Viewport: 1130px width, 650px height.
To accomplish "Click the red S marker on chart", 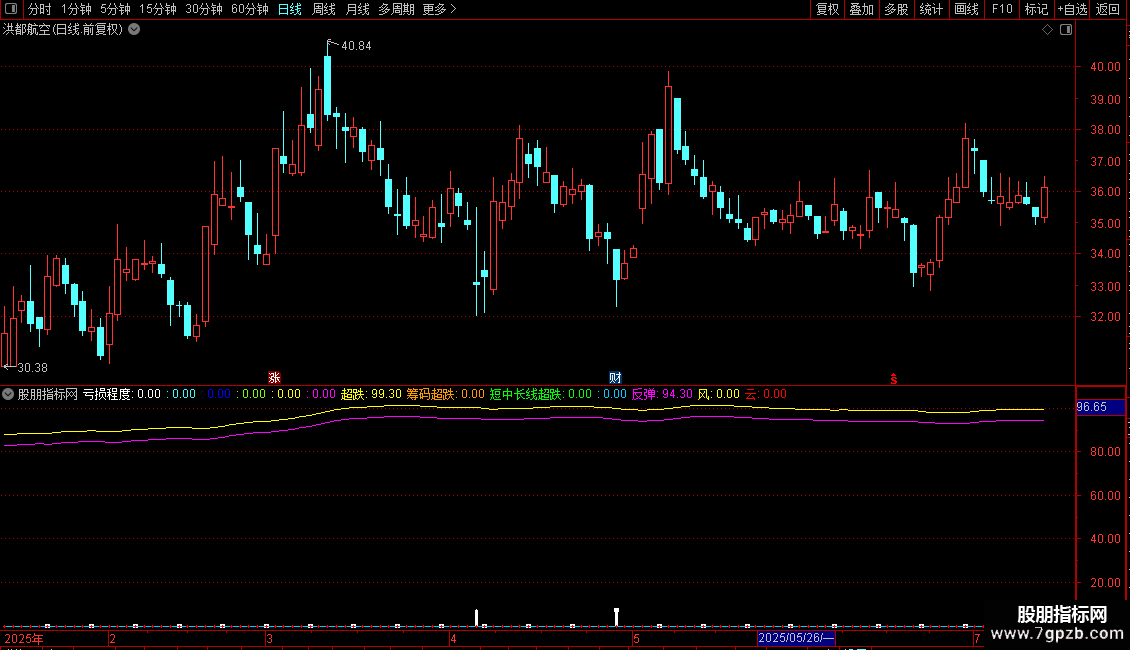I will pyautogui.click(x=894, y=379).
